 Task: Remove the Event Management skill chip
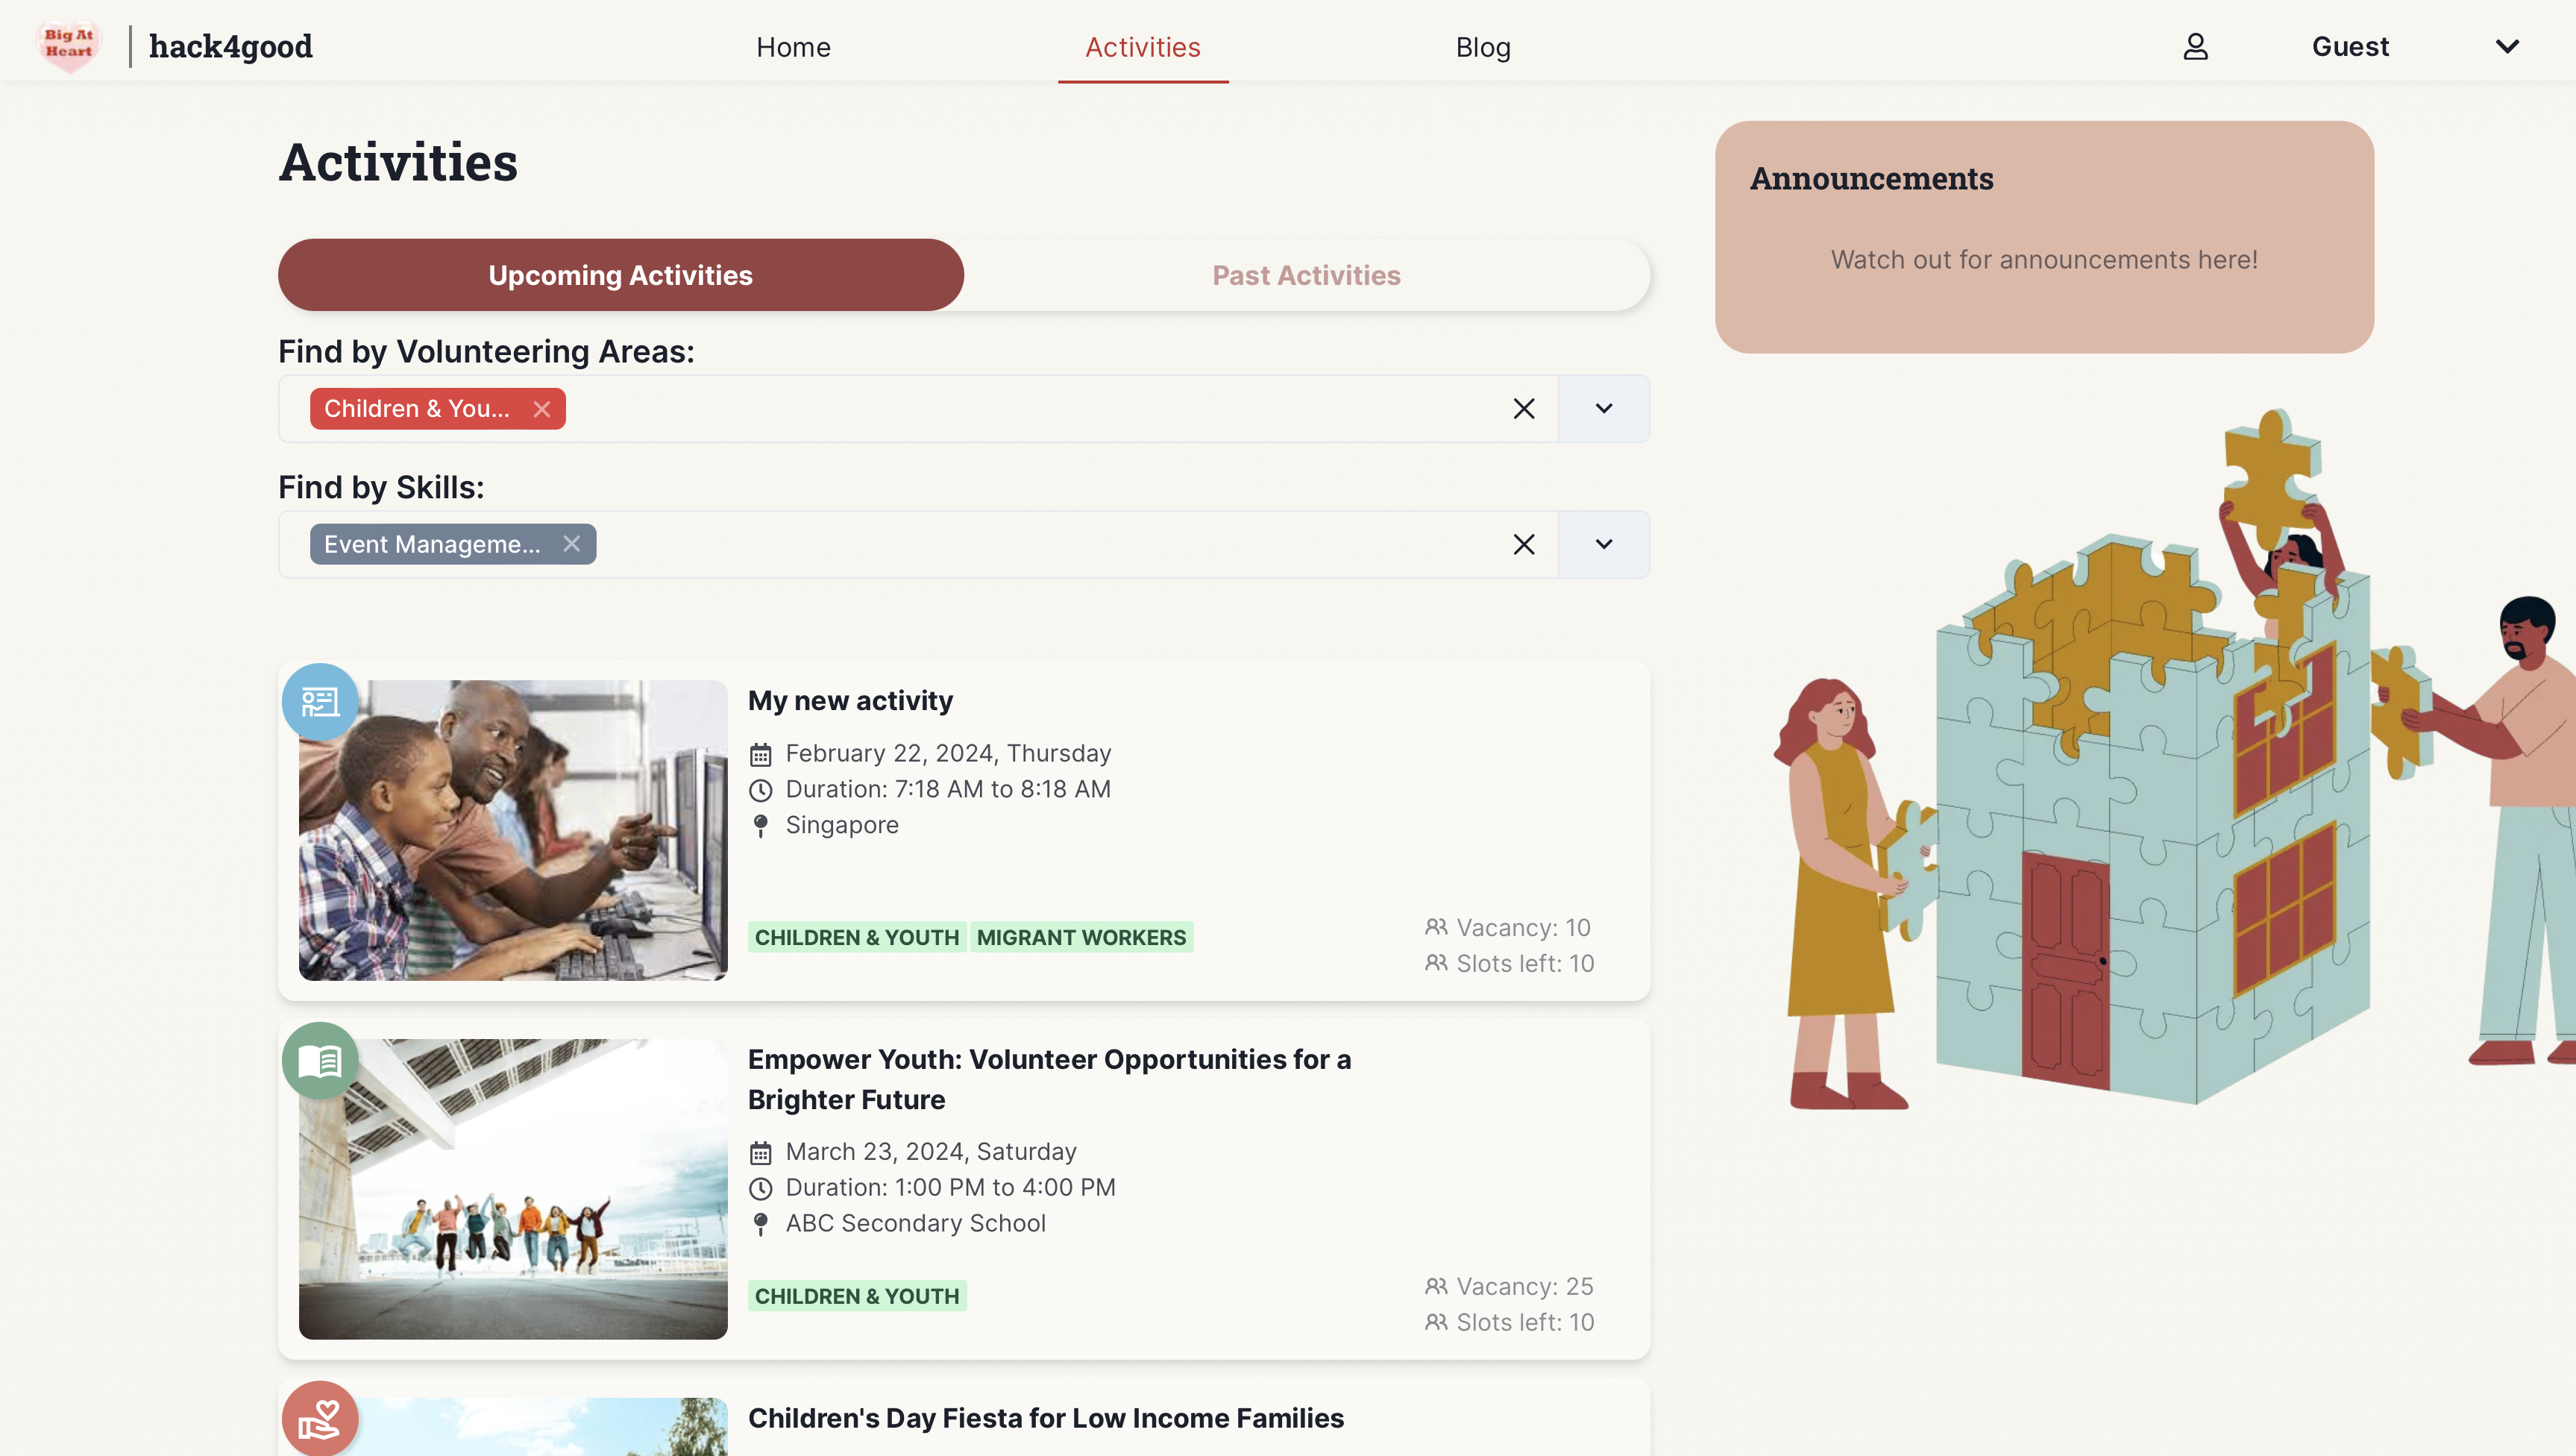tap(571, 544)
